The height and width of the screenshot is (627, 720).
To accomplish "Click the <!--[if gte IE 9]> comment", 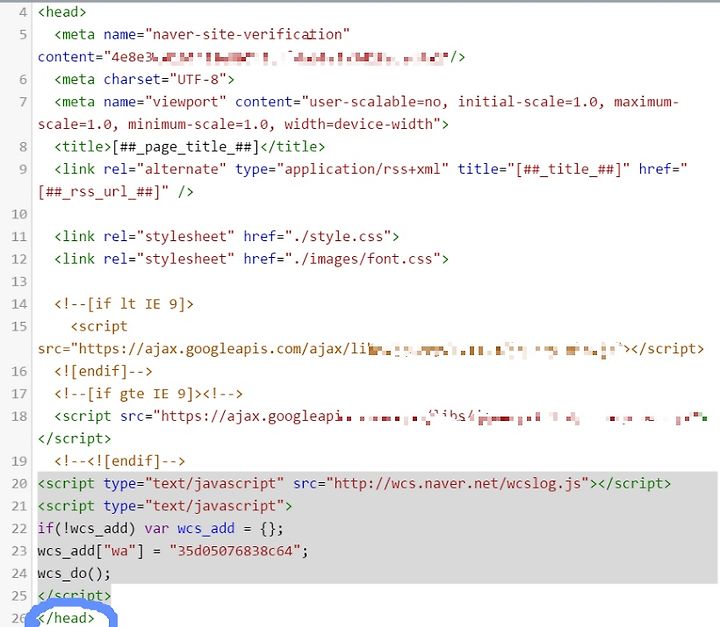I will (128, 394).
